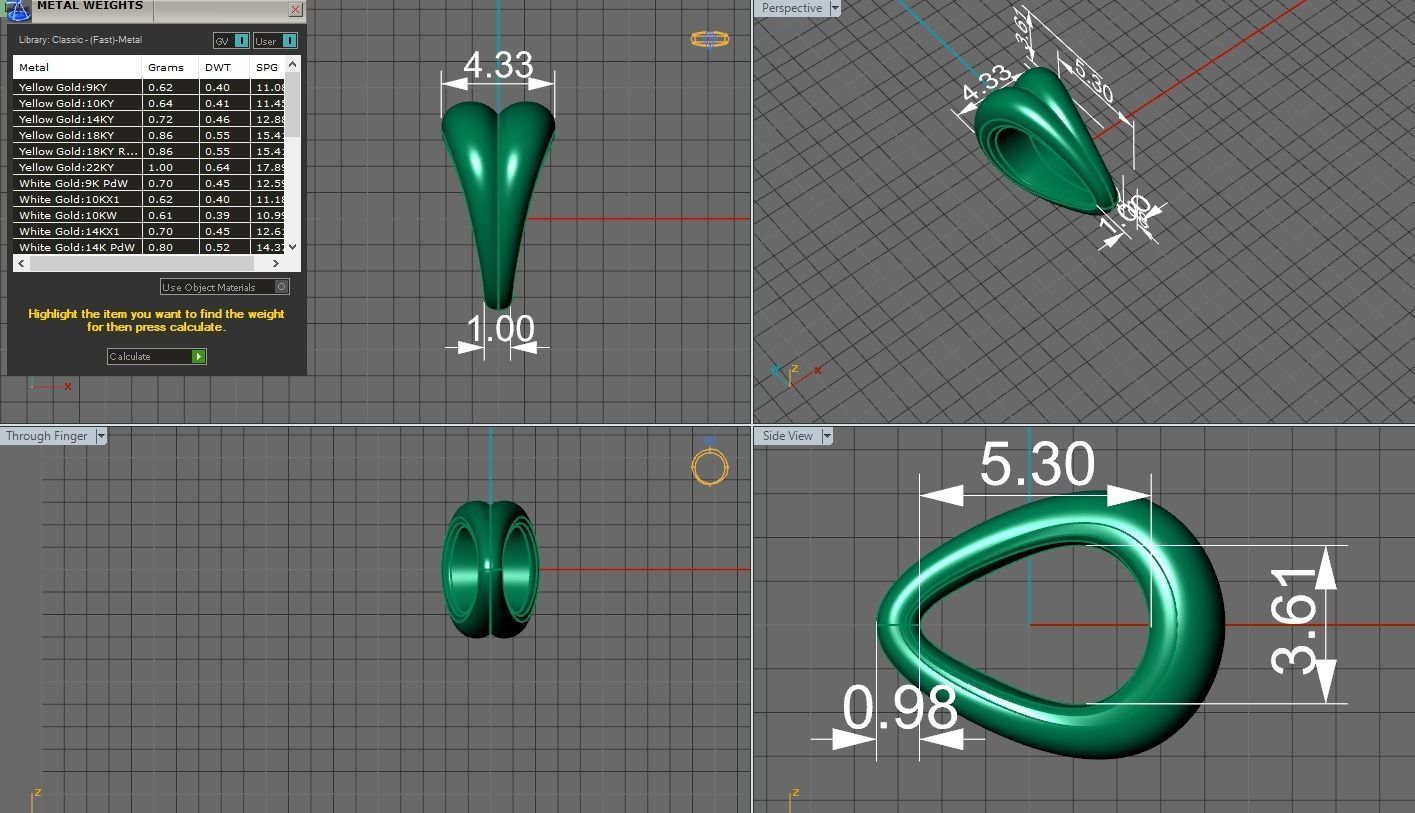Select the 3.61 dimension in Side View
This screenshot has width=1415, height=813.
pyautogui.click(x=1295, y=622)
